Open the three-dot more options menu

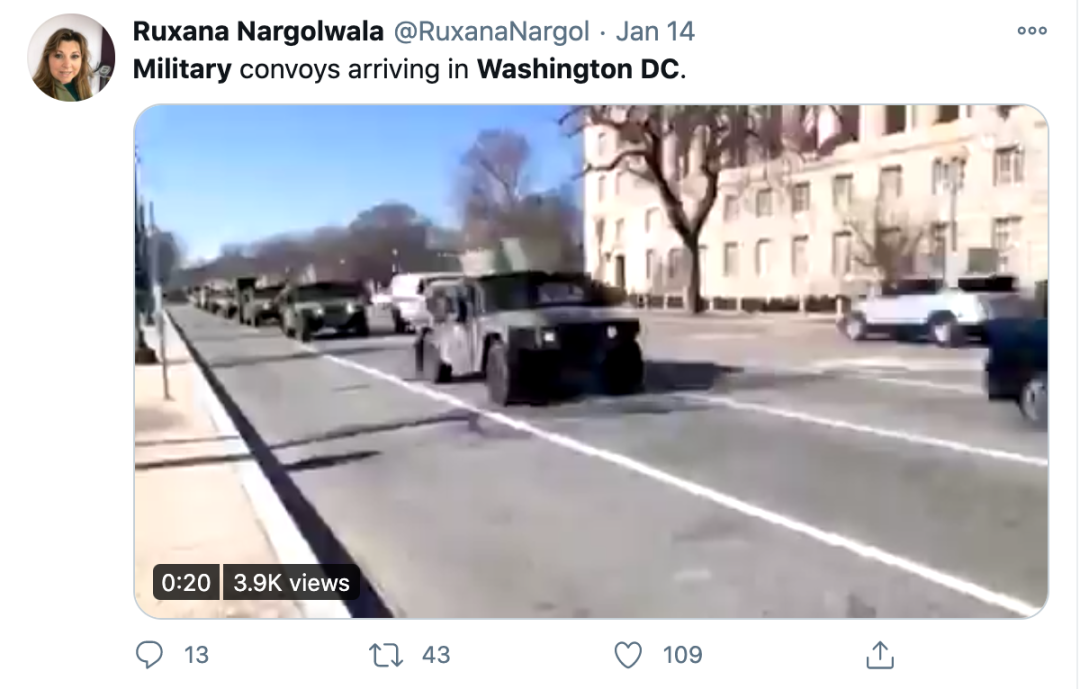(1032, 31)
